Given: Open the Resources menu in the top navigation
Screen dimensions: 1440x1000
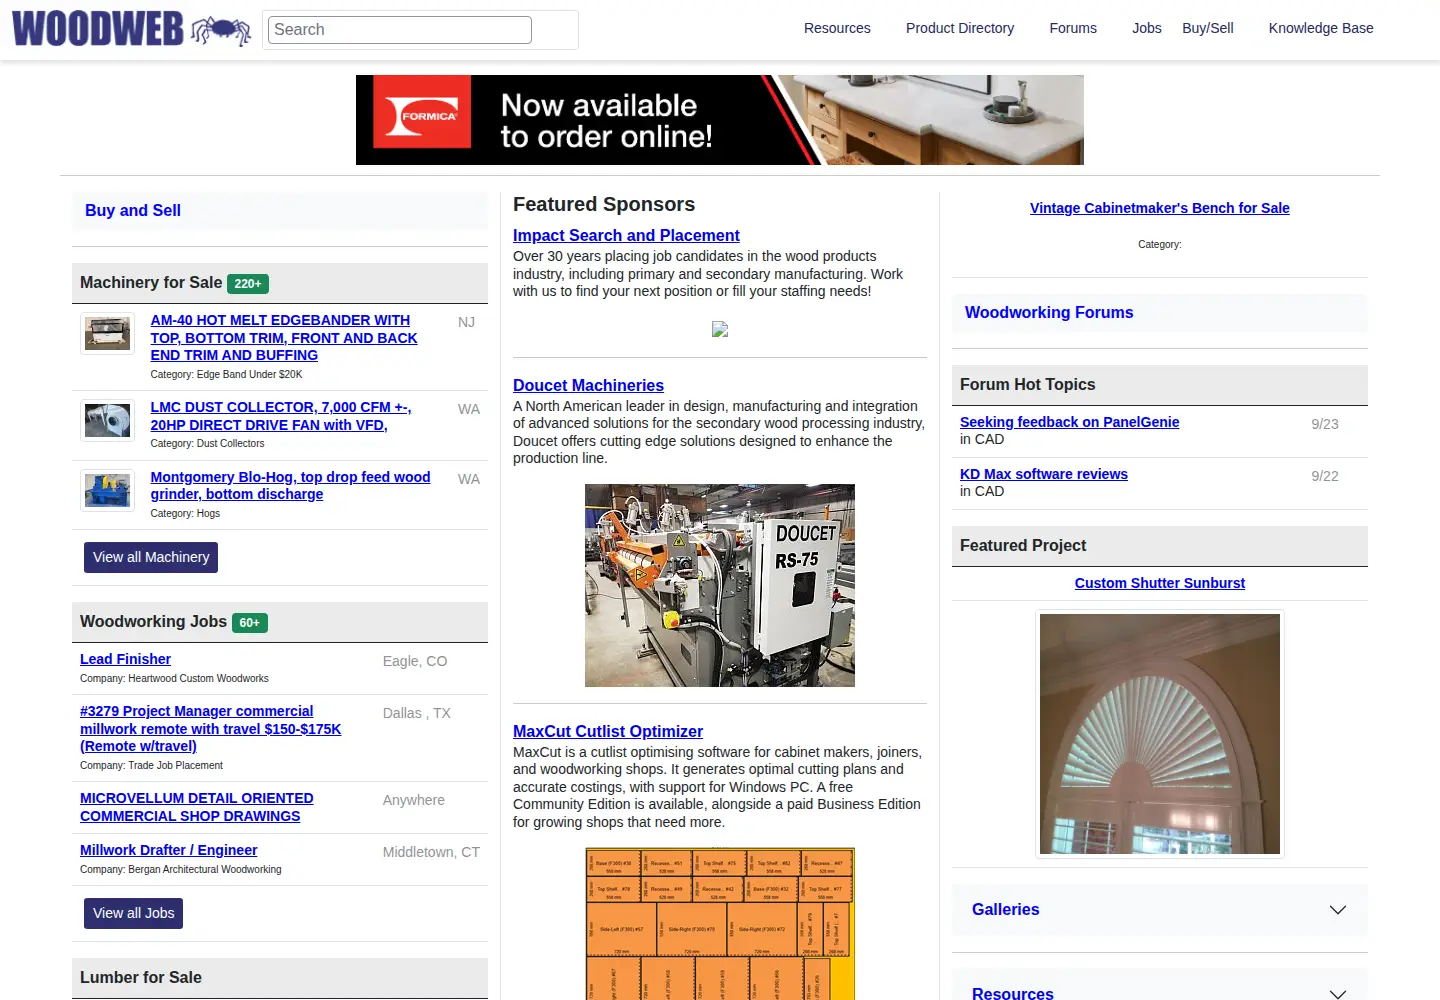Looking at the screenshot, I should pyautogui.click(x=837, y=28).
